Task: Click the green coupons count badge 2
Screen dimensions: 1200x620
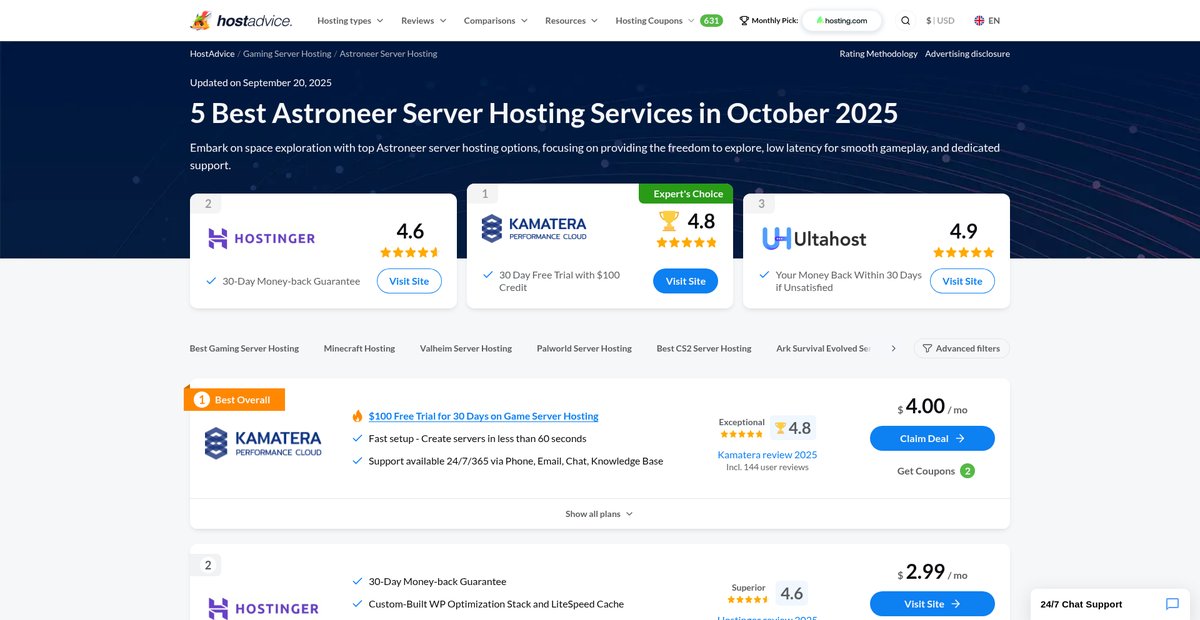Action: click(x=967, y=471)
